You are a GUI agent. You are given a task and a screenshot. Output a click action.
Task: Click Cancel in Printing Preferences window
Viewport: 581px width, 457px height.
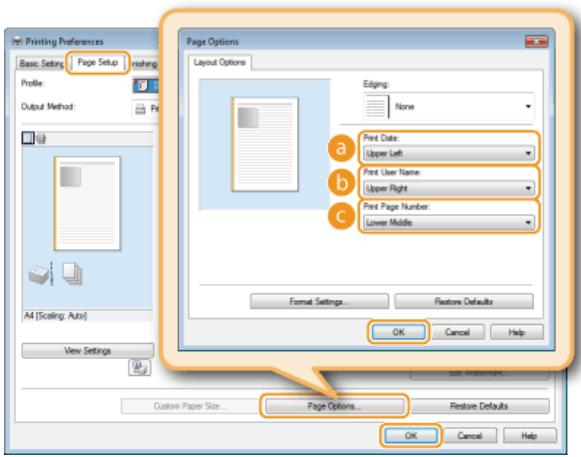[x=470, y=436]
